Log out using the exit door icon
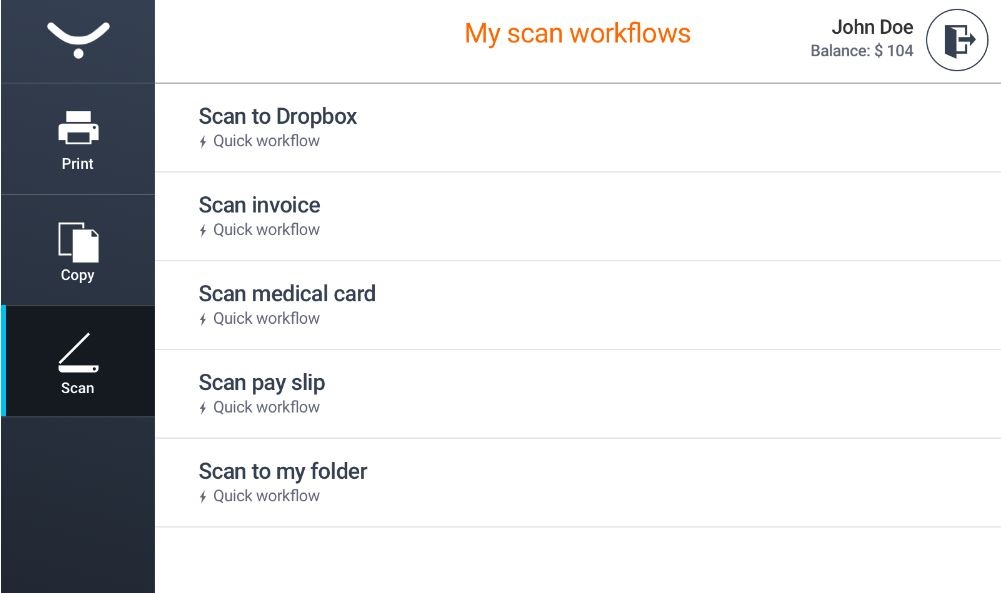 coord(957,41)
